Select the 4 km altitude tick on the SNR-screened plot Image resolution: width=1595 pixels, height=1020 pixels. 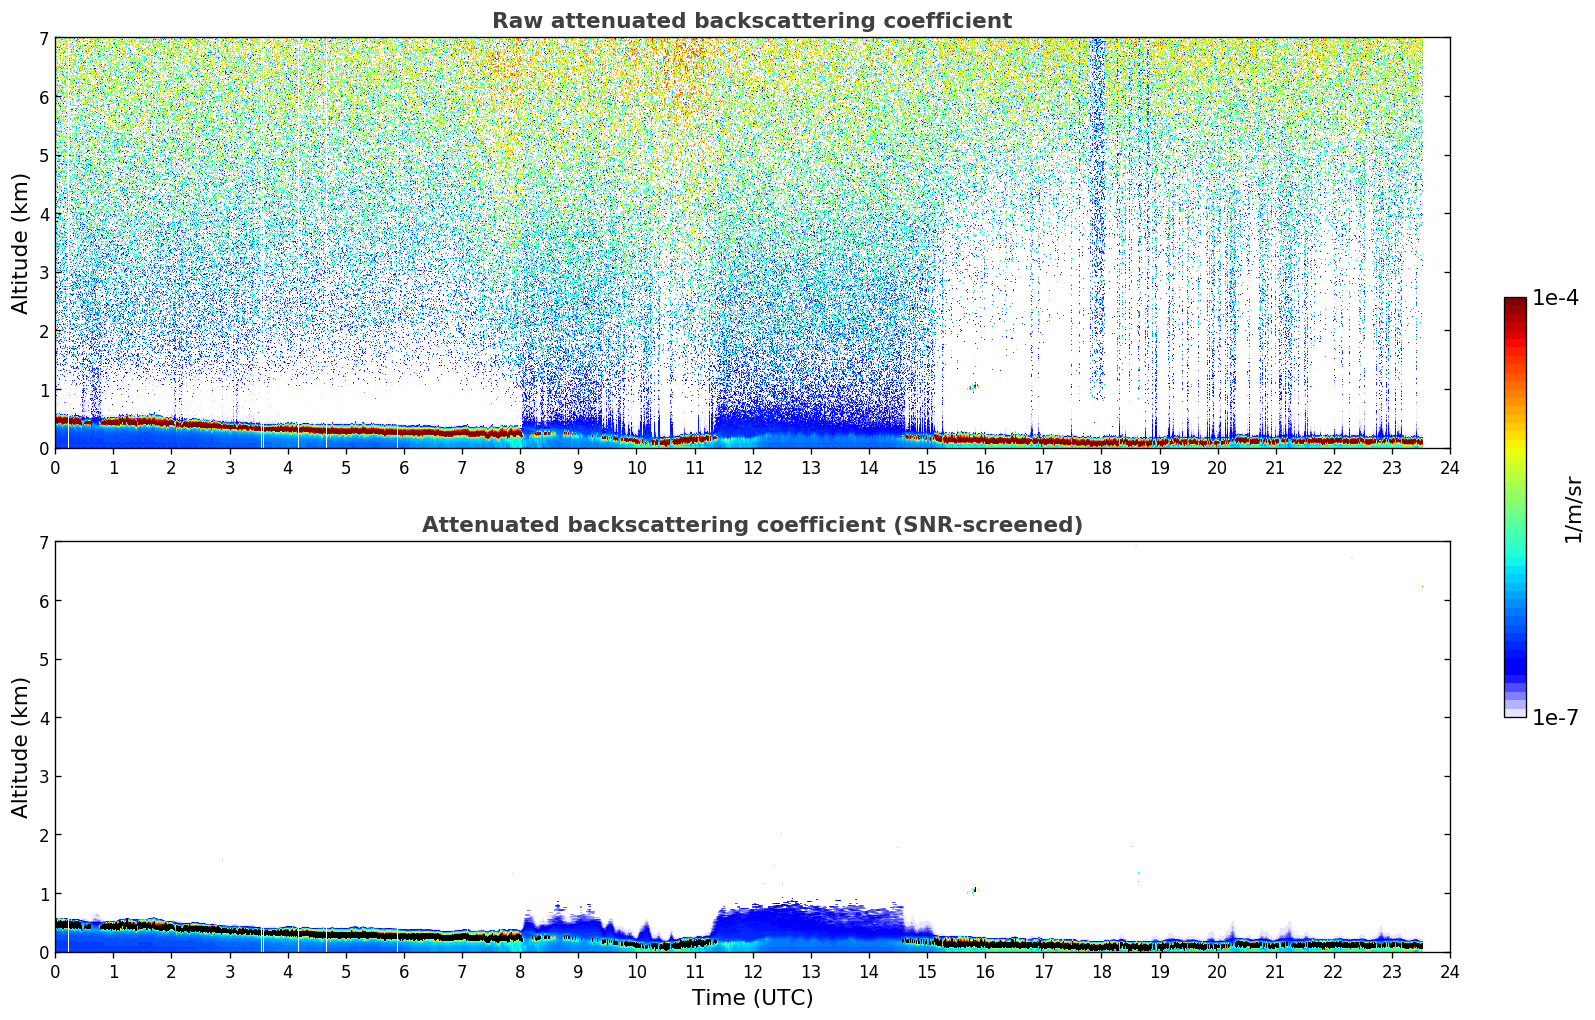(x=44, y=718)
